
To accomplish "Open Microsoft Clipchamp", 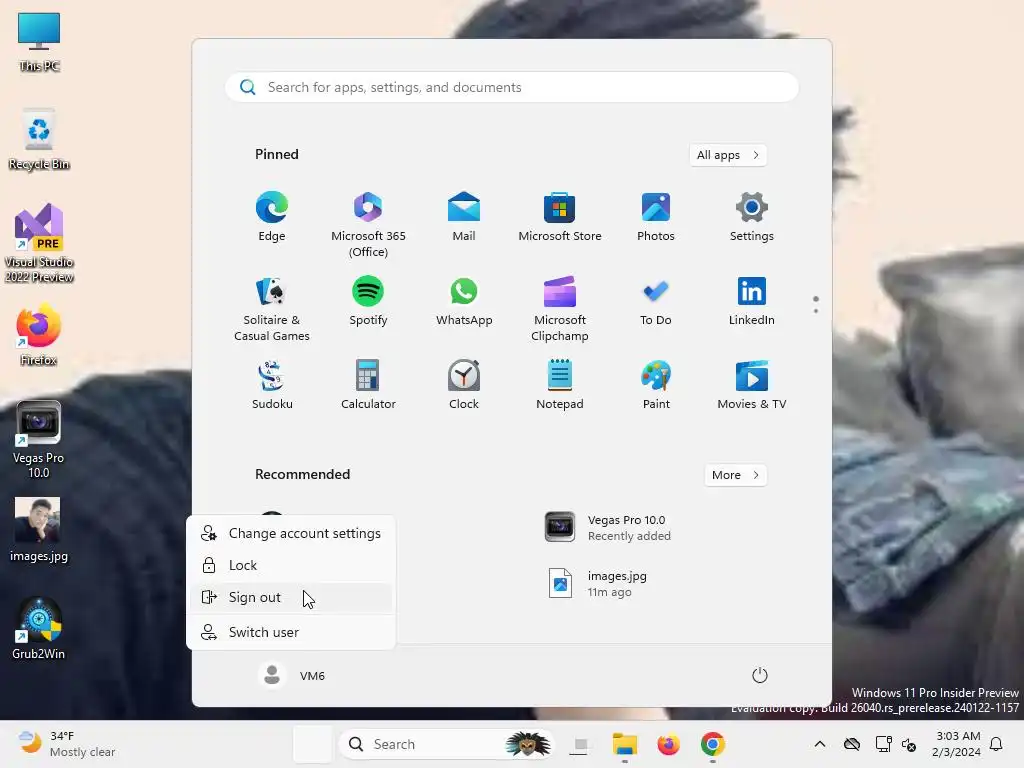I will pyautogui.click(x=560, y=309).
